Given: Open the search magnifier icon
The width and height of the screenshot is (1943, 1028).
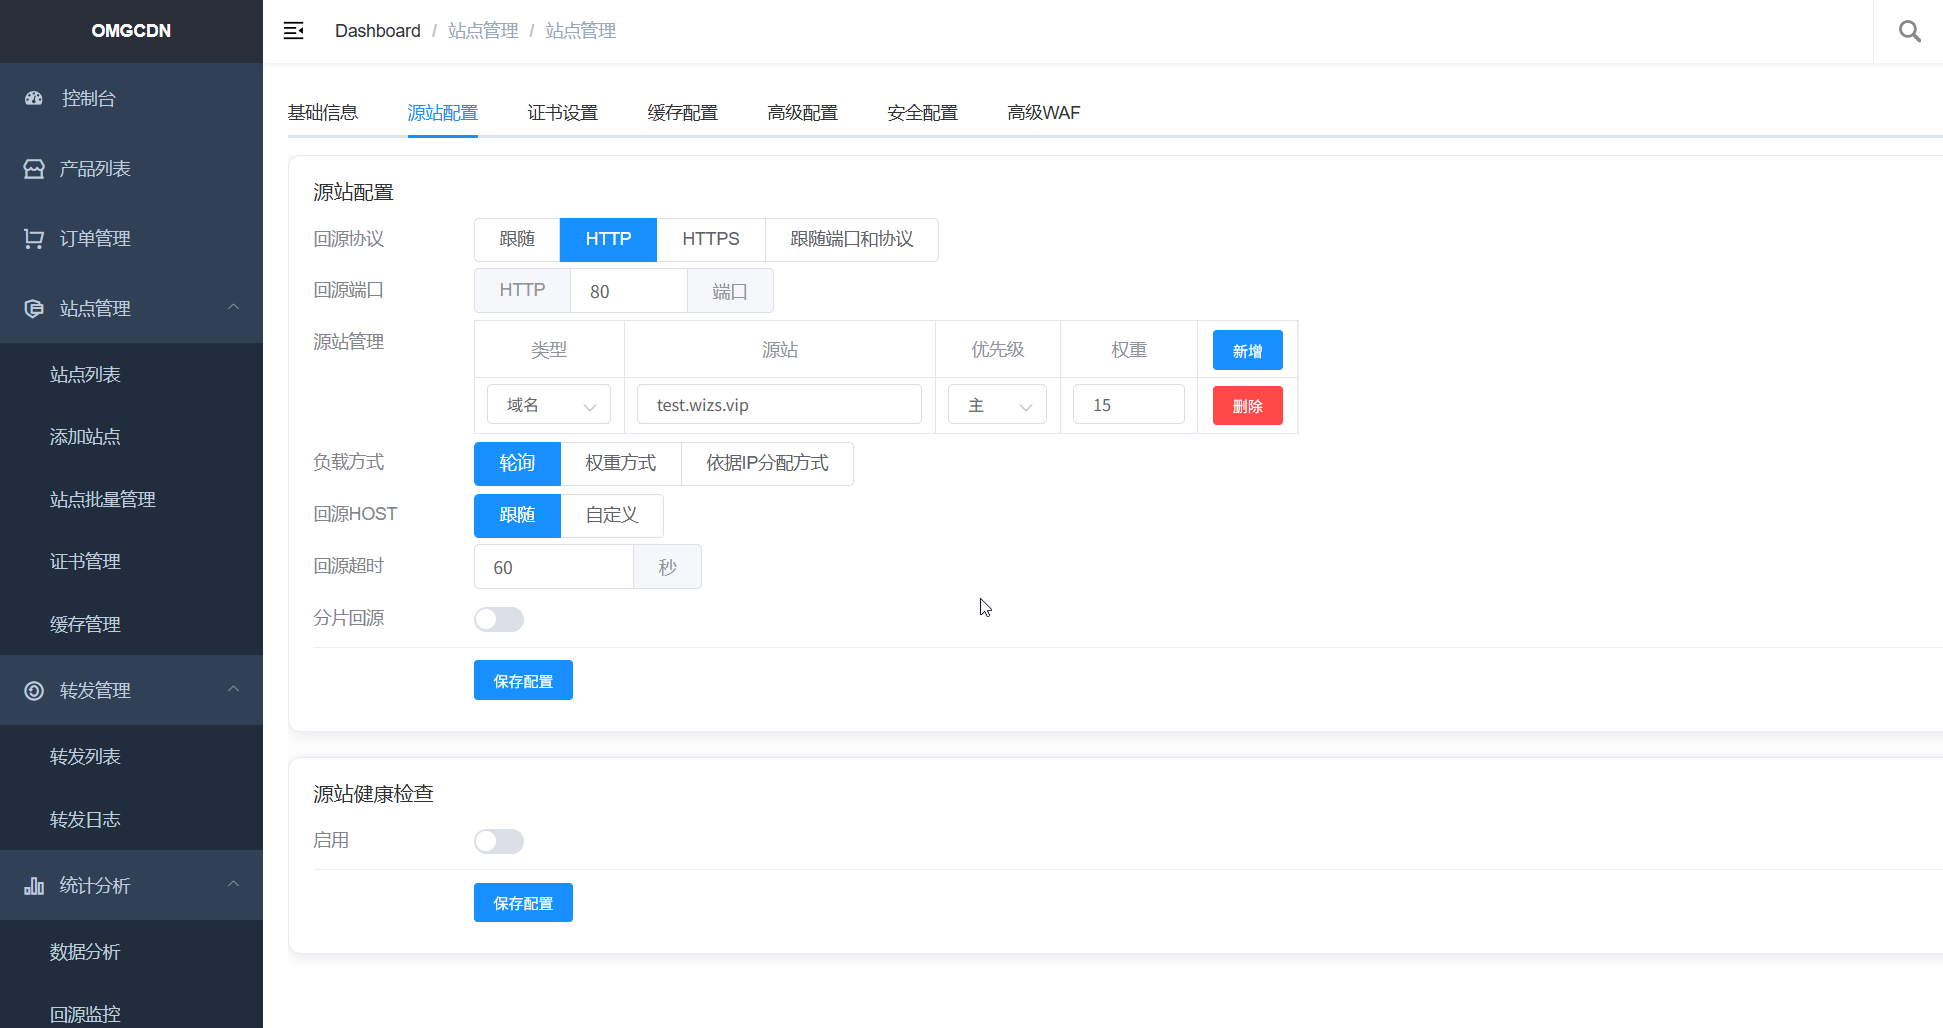Looking at the screenshot, I should [1909, 31].
